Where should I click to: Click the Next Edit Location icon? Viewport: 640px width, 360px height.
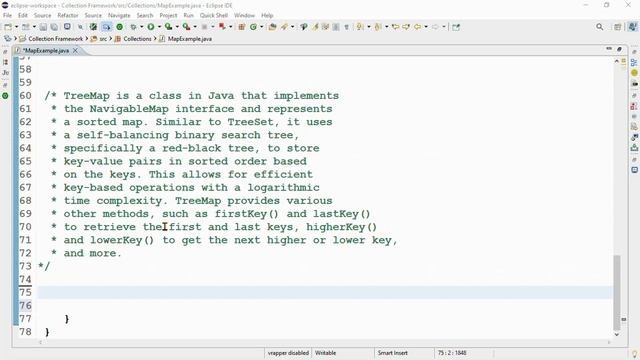[406, 27]
